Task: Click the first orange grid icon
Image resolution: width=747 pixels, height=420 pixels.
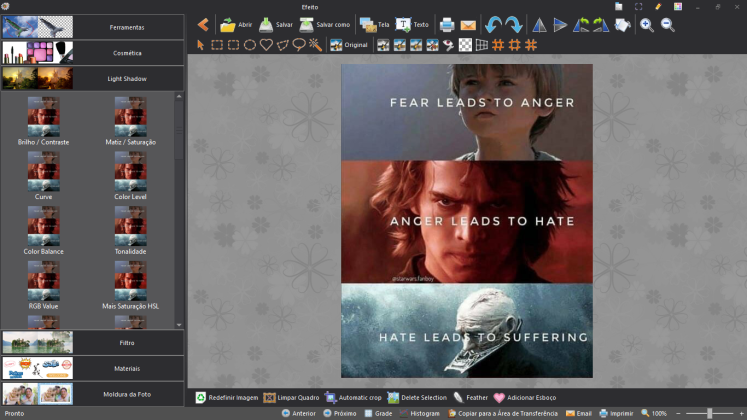Action: [498, 45]
